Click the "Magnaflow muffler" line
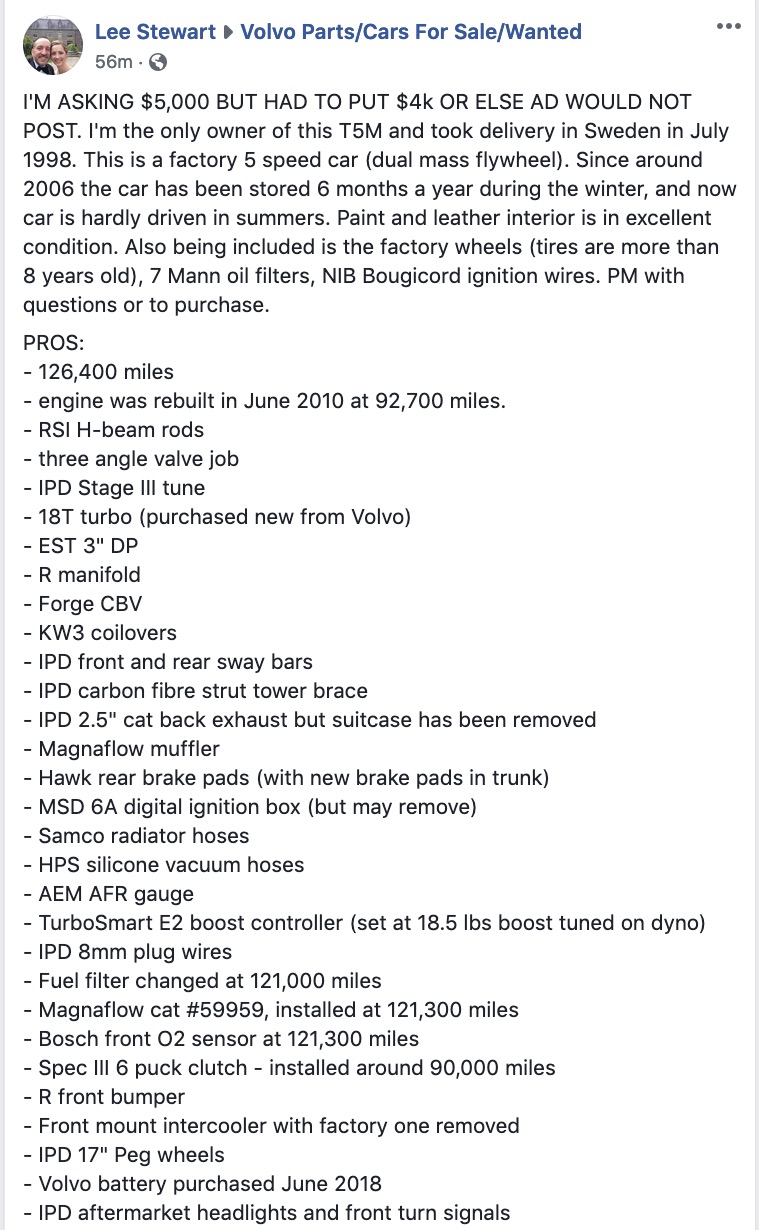Viewport: 759px width, 1230px height. point(120,749)
